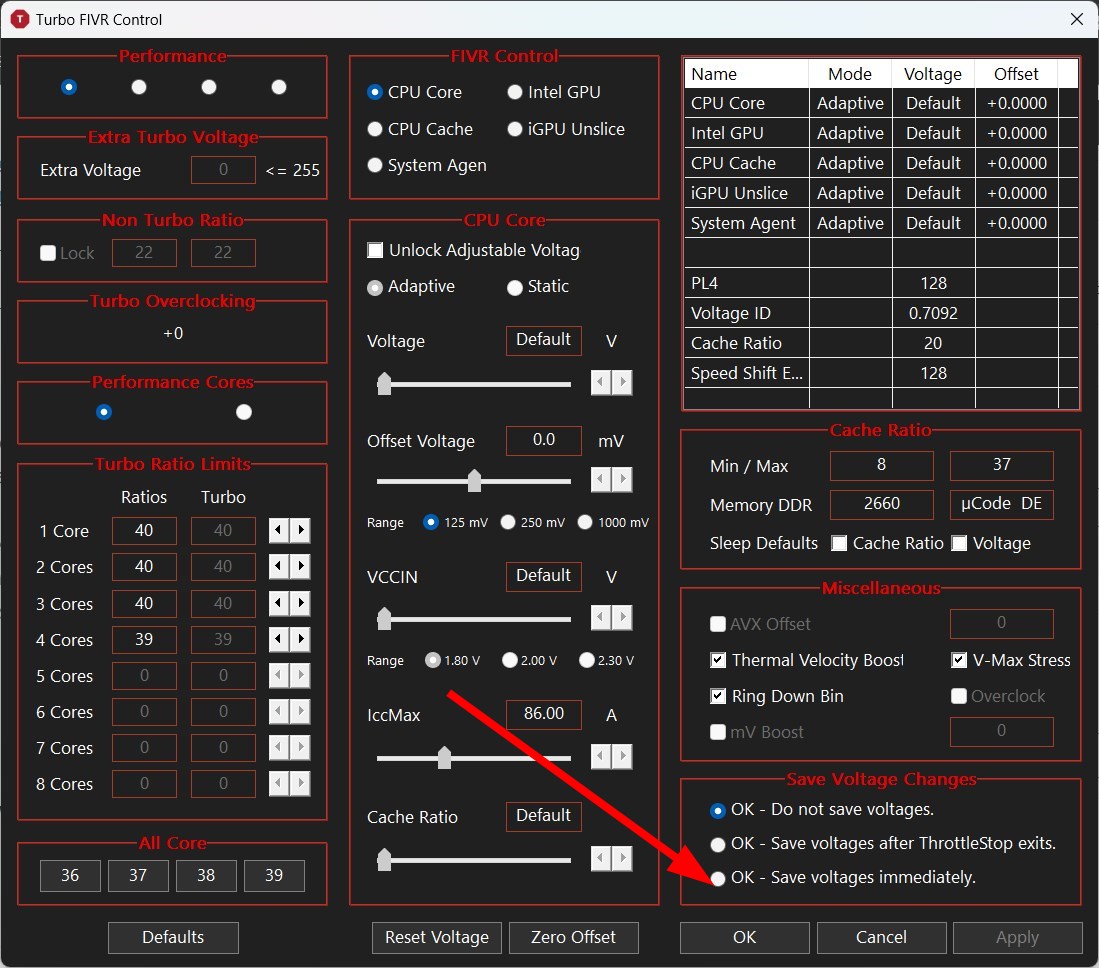This screenshot has width=1099, height=968.
Task: Toggle Sleep Defaults Cache Ratio checkbox
Action: [839, 543]
